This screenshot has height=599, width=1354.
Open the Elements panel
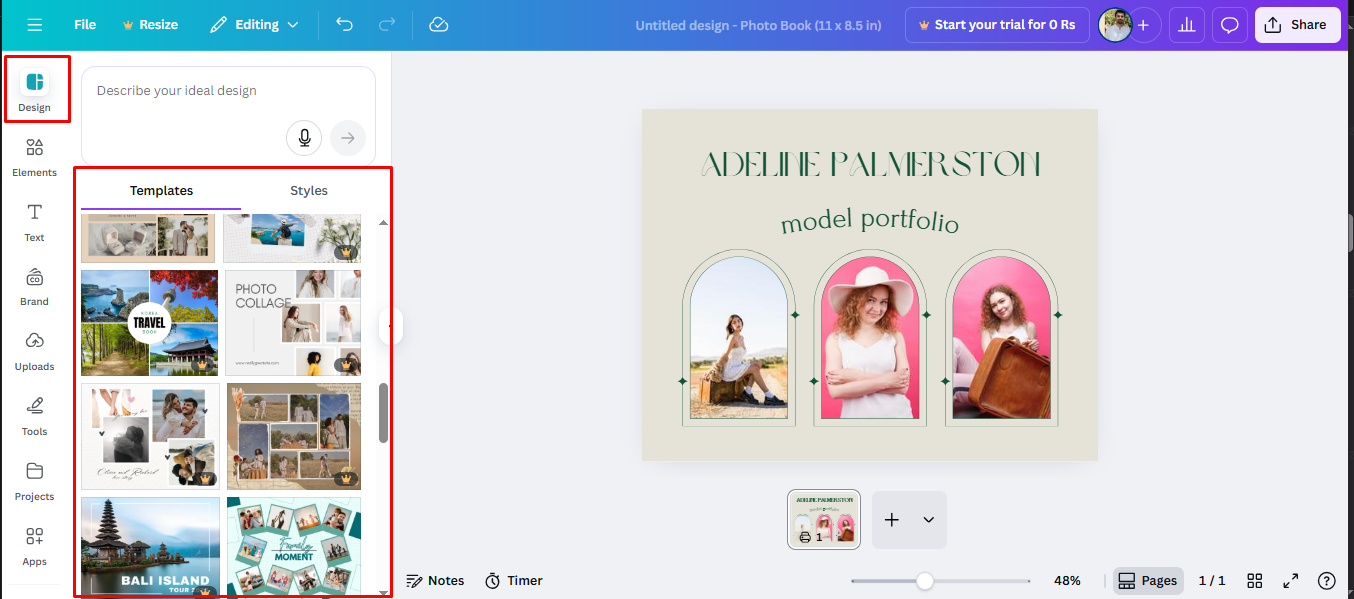click(x=34, y=155)
